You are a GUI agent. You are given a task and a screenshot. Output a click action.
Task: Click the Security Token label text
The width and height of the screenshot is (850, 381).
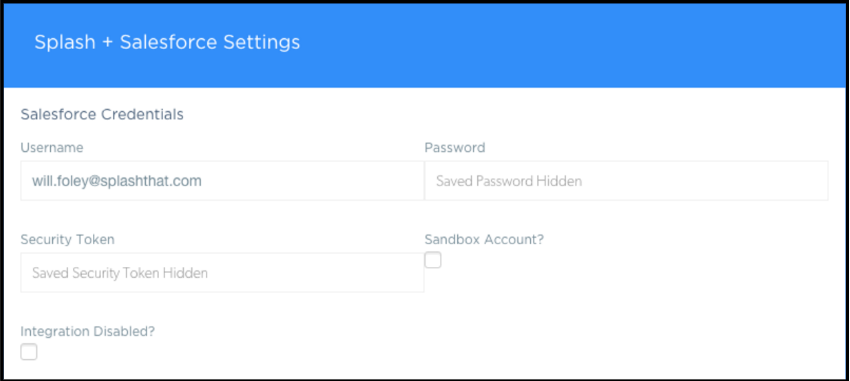click(68, 240)
